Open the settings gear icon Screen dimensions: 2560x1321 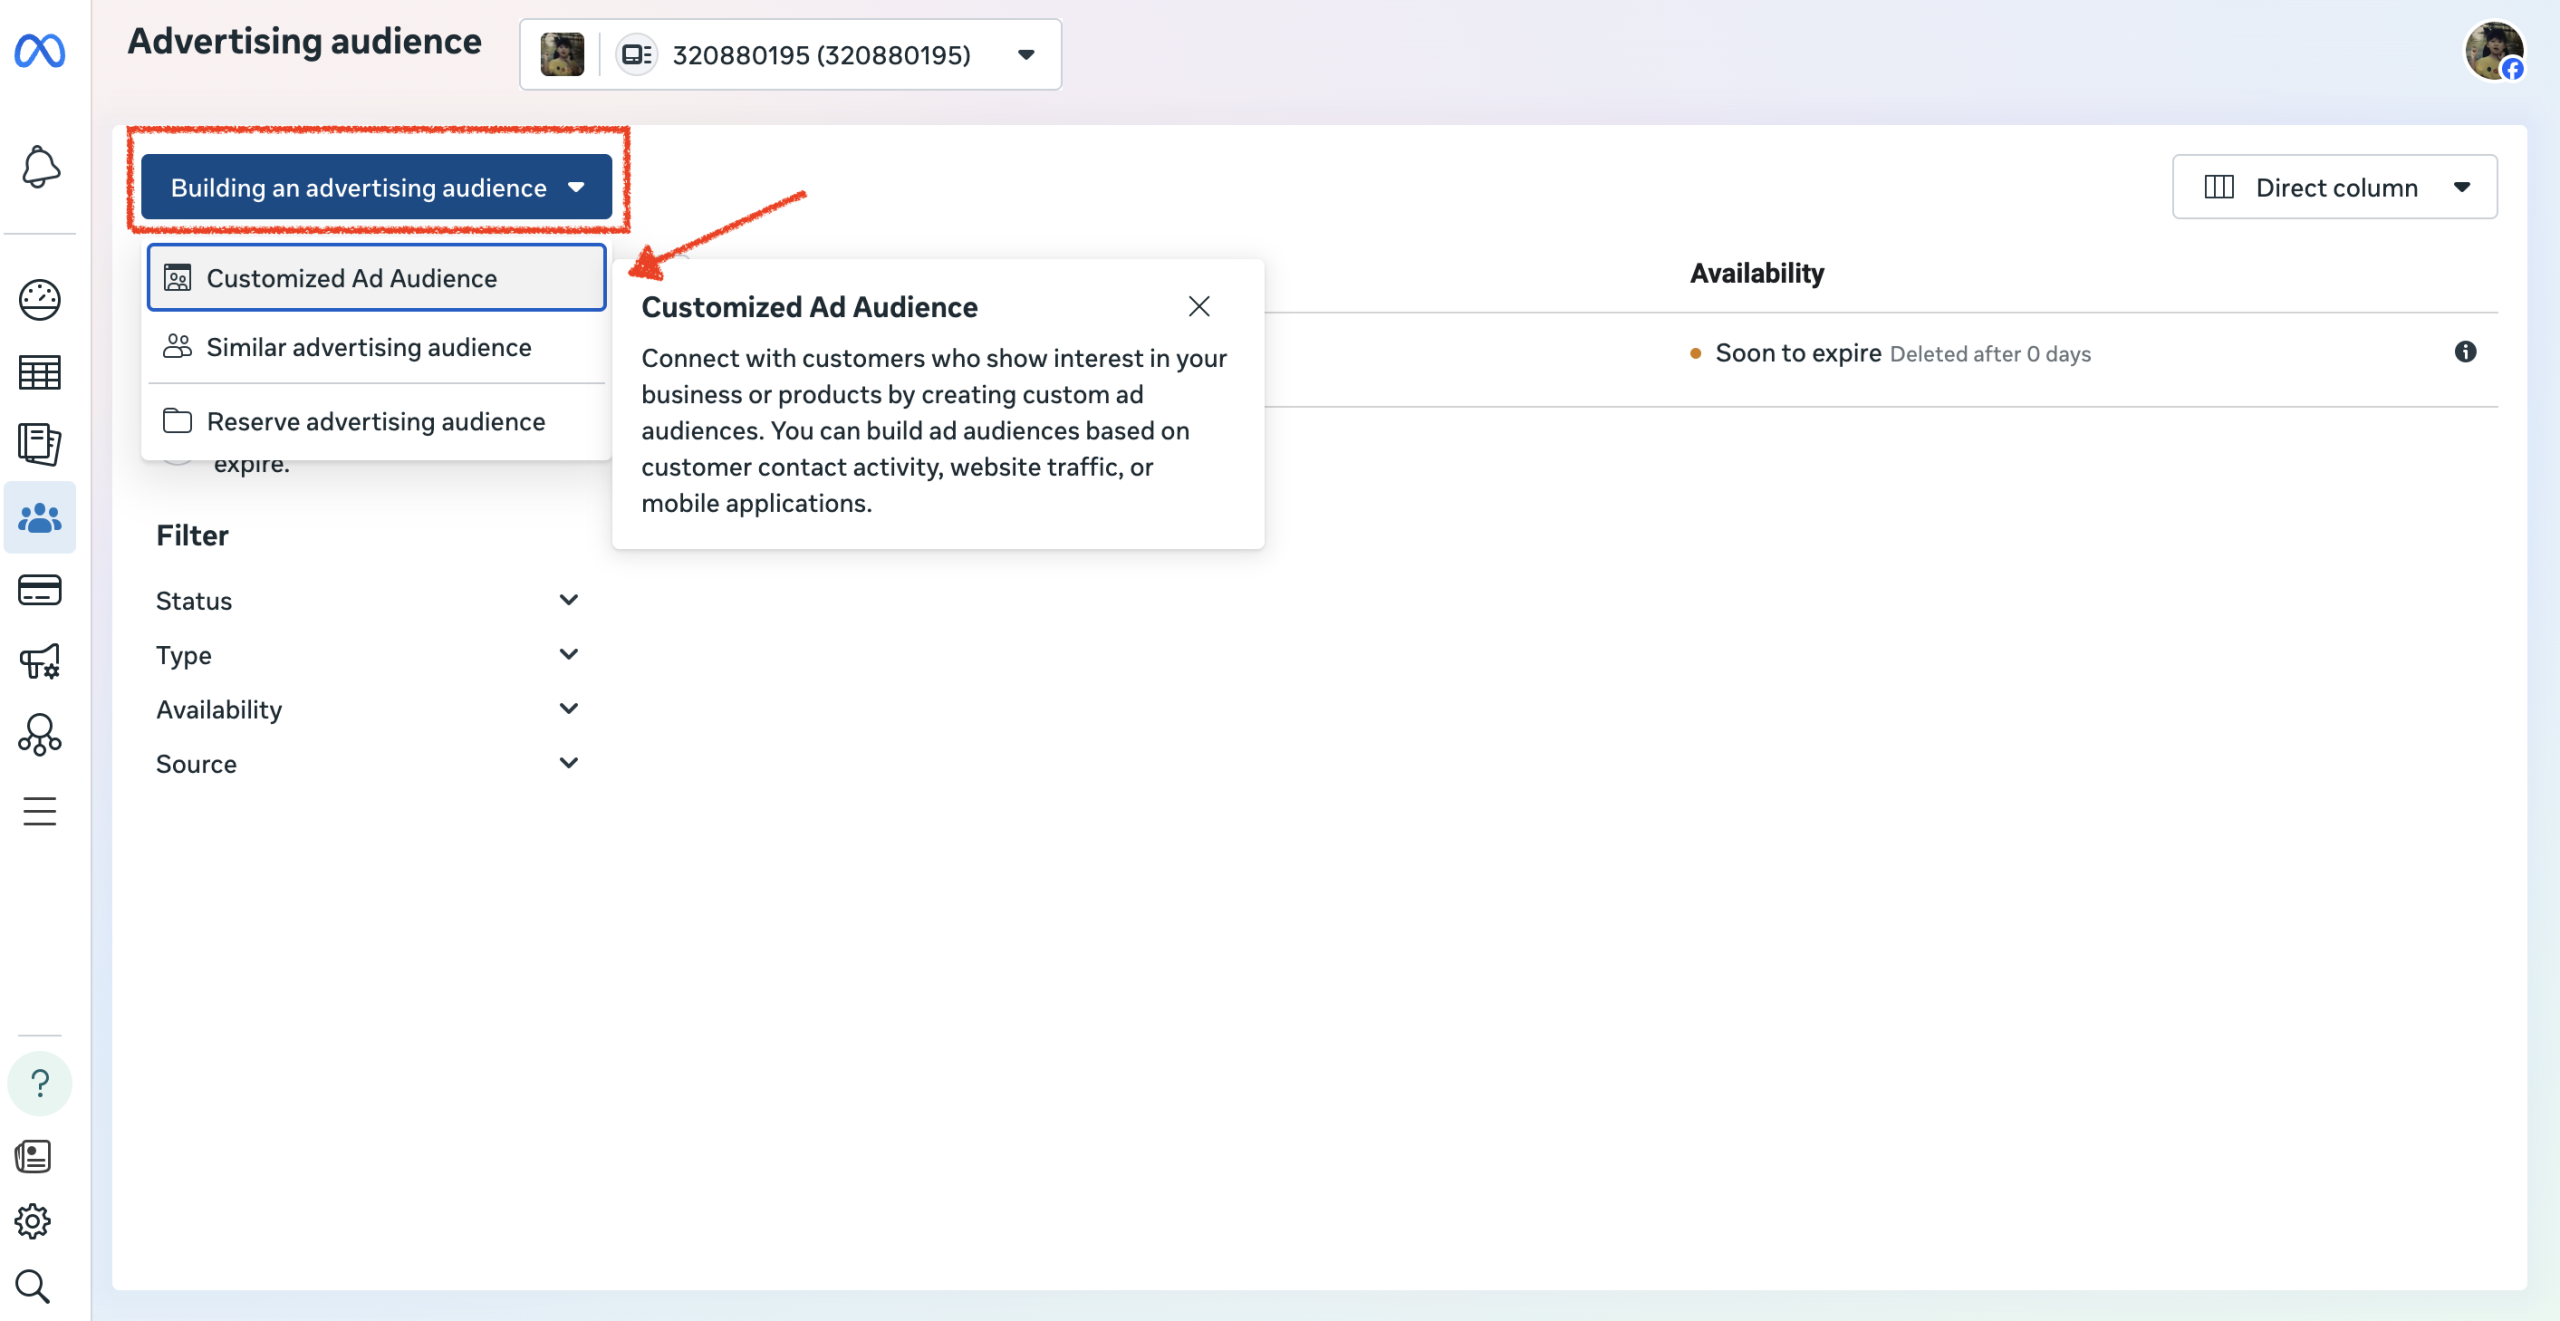[x=33, y=1221]
